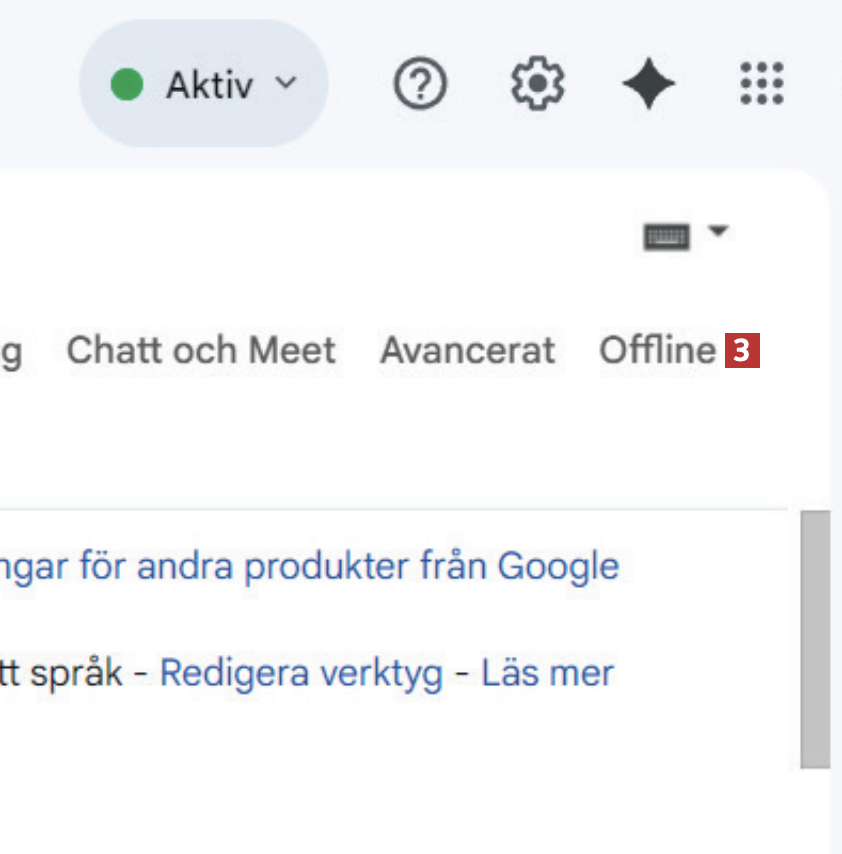Click the keyboard input tools icon

[666, 236]
